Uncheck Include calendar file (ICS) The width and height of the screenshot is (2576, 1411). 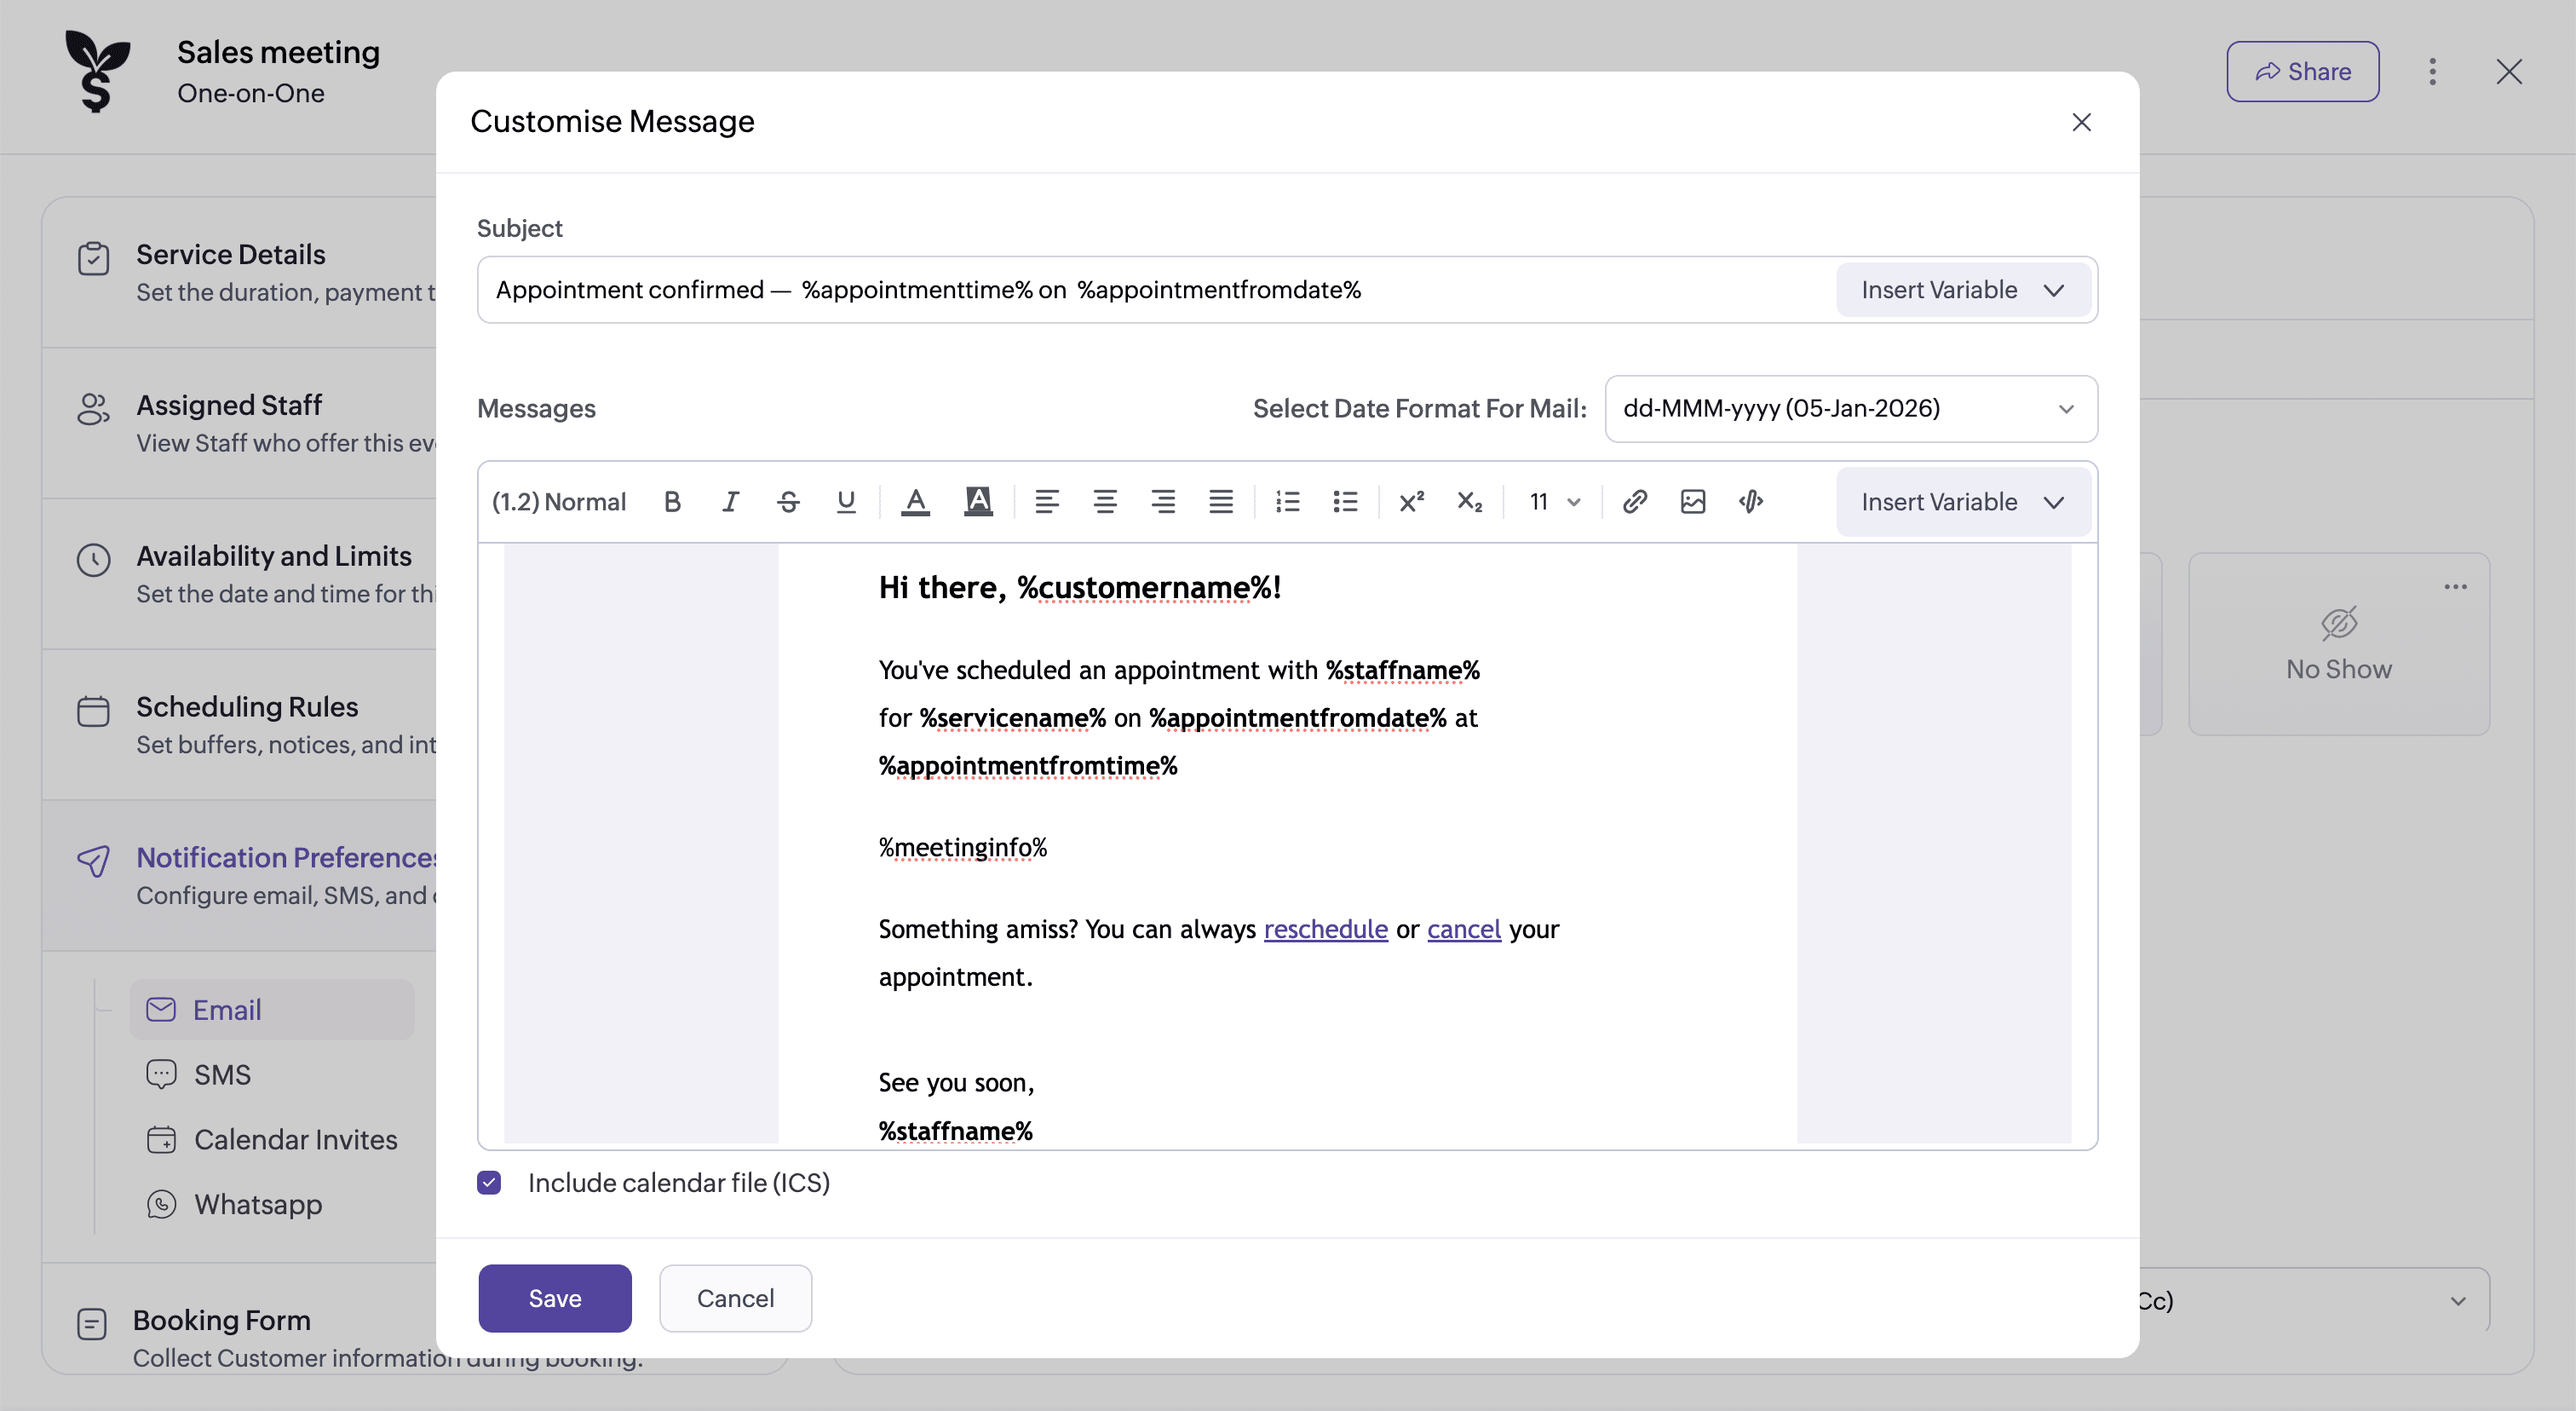click(x=489, y=1183)
